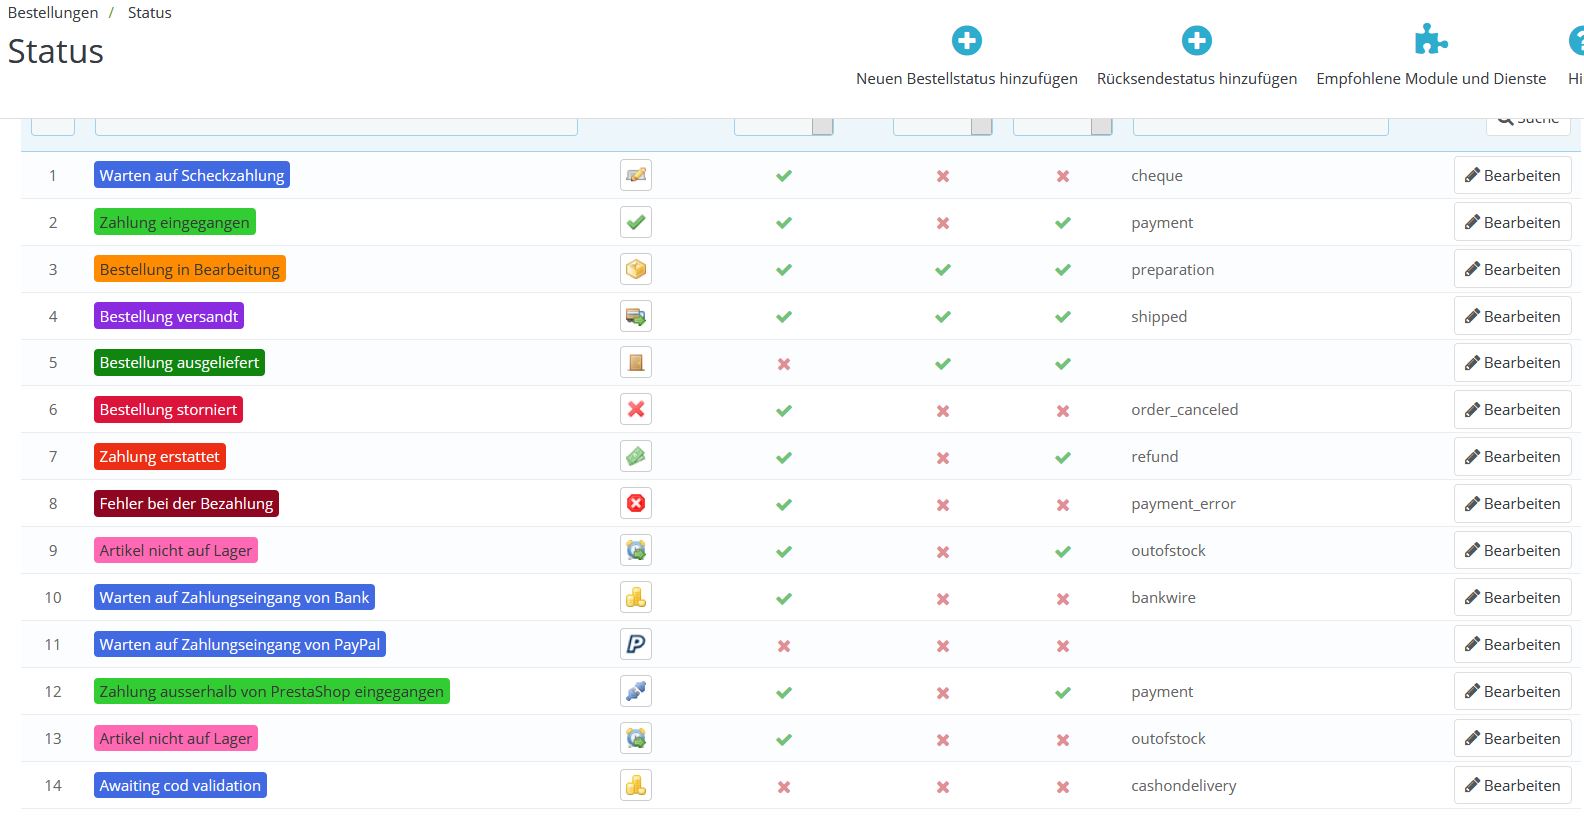
Task: Click the truck icon for Bestellung versandt
Action: [x=636, y=316]
